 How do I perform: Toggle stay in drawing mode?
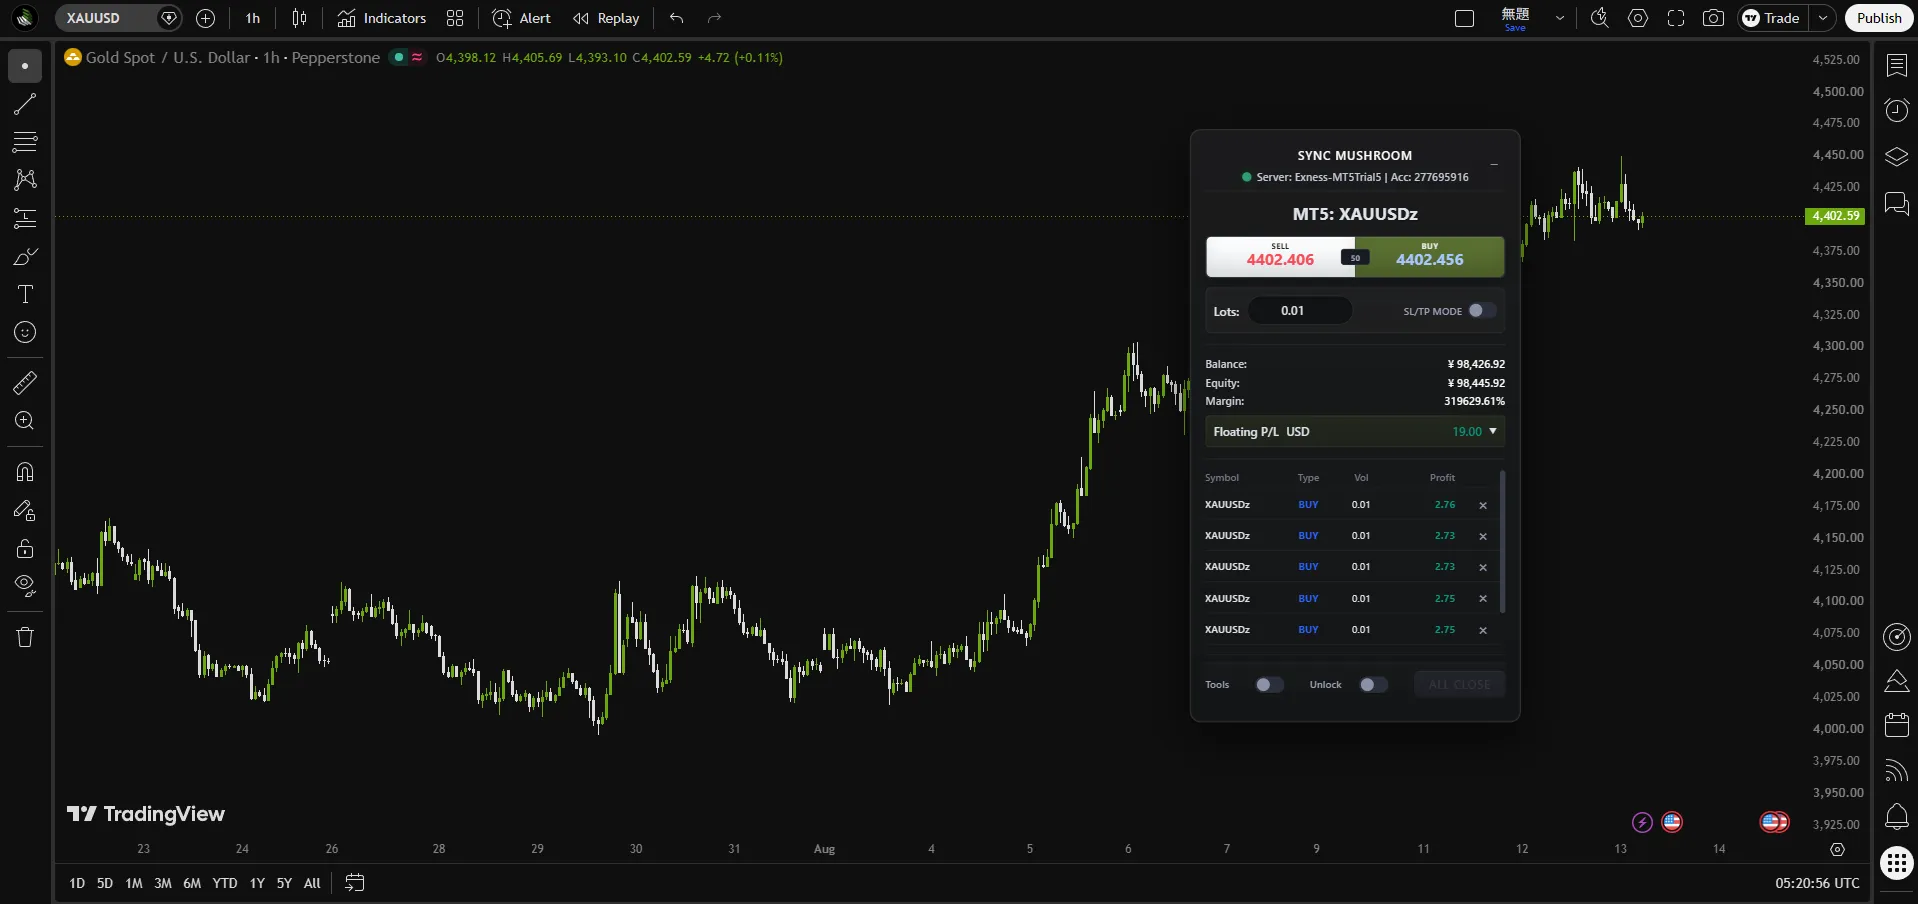click(x=25, y=510)
